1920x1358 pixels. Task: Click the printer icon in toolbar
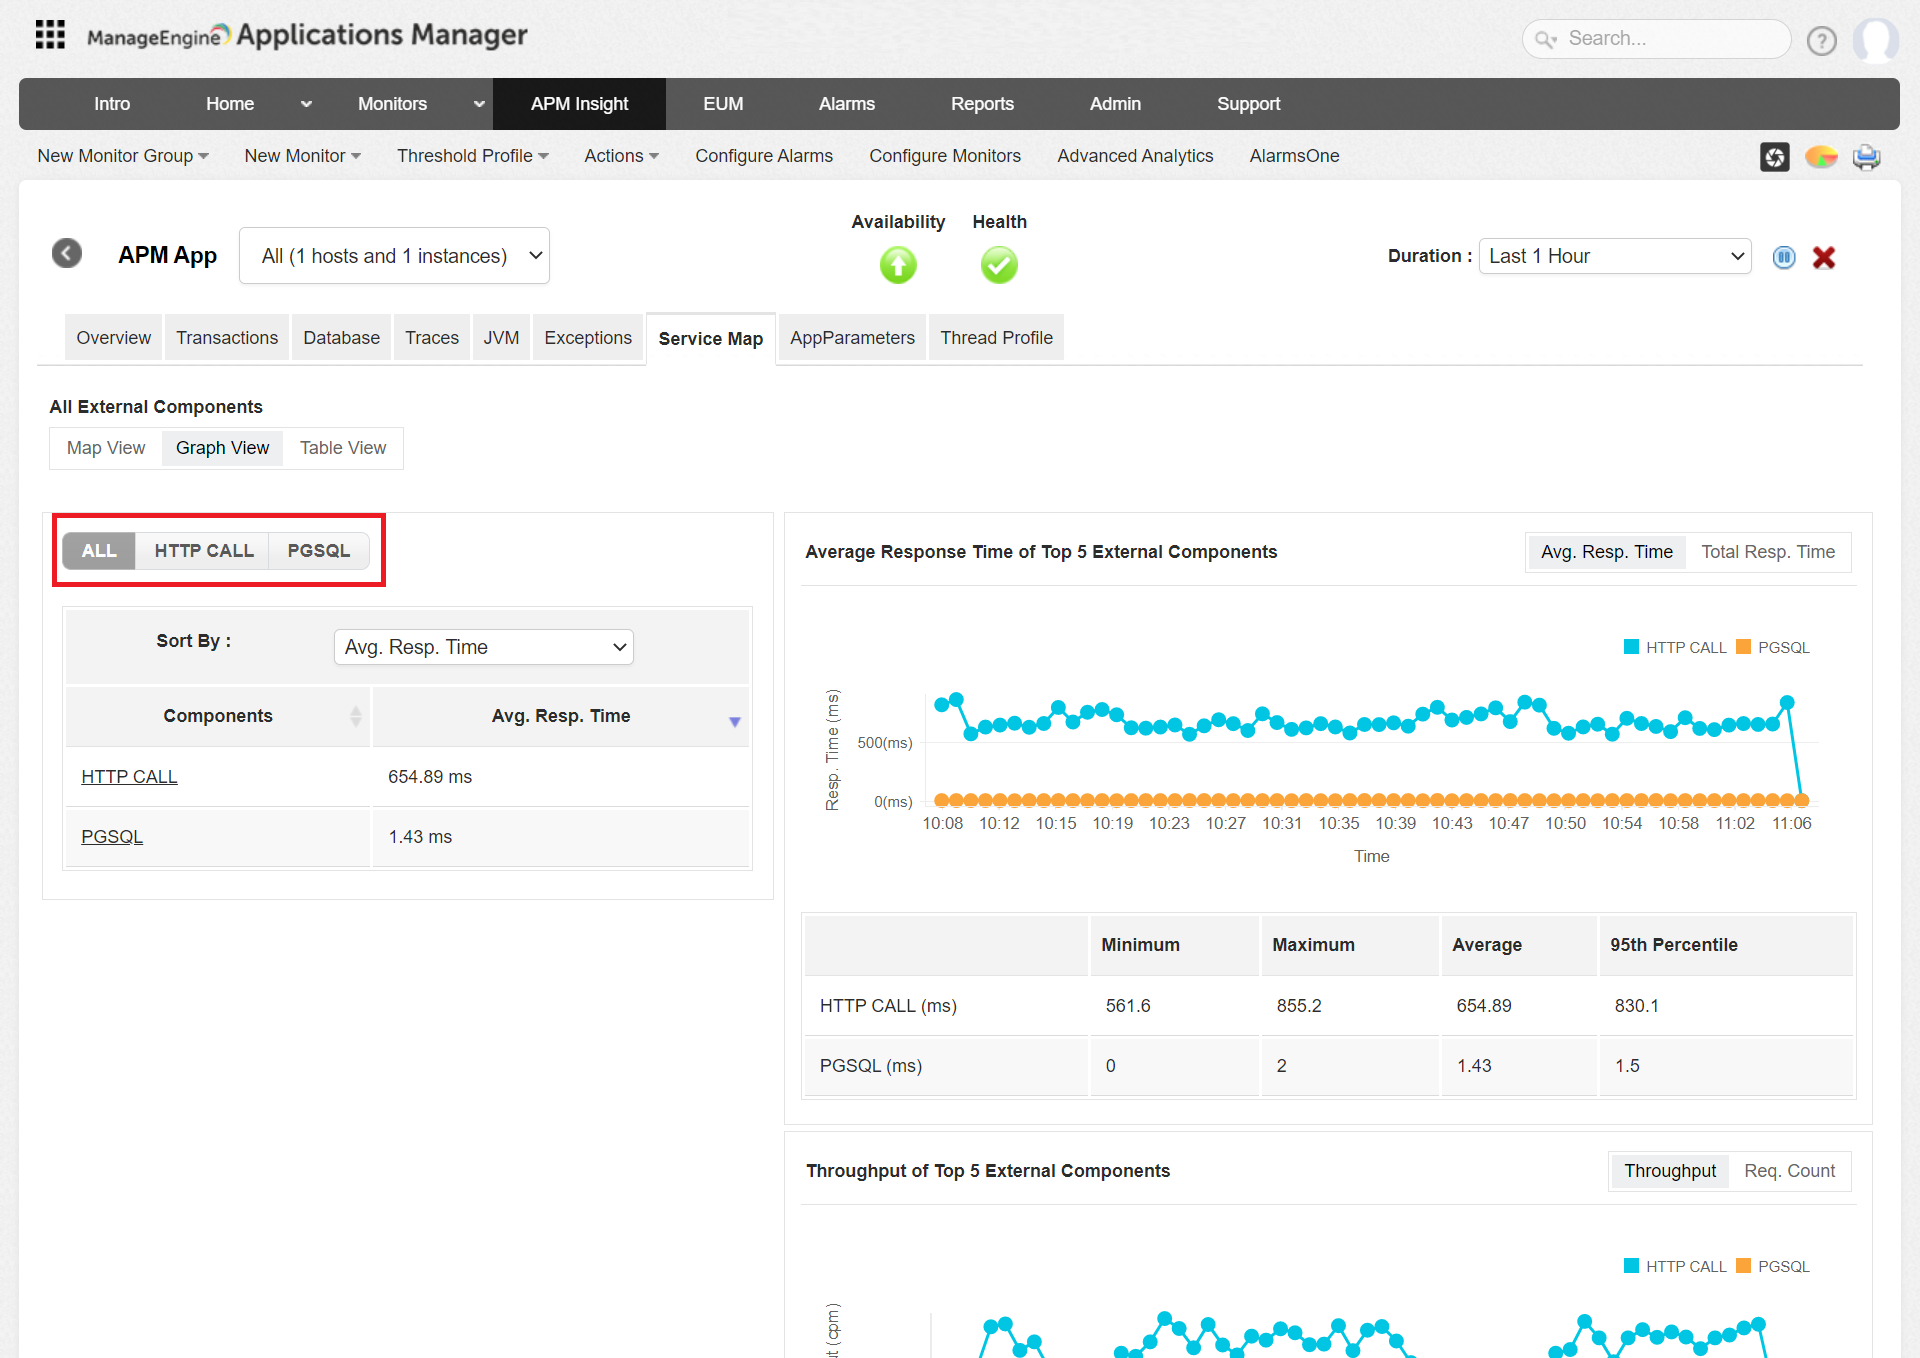(1866, 157)
